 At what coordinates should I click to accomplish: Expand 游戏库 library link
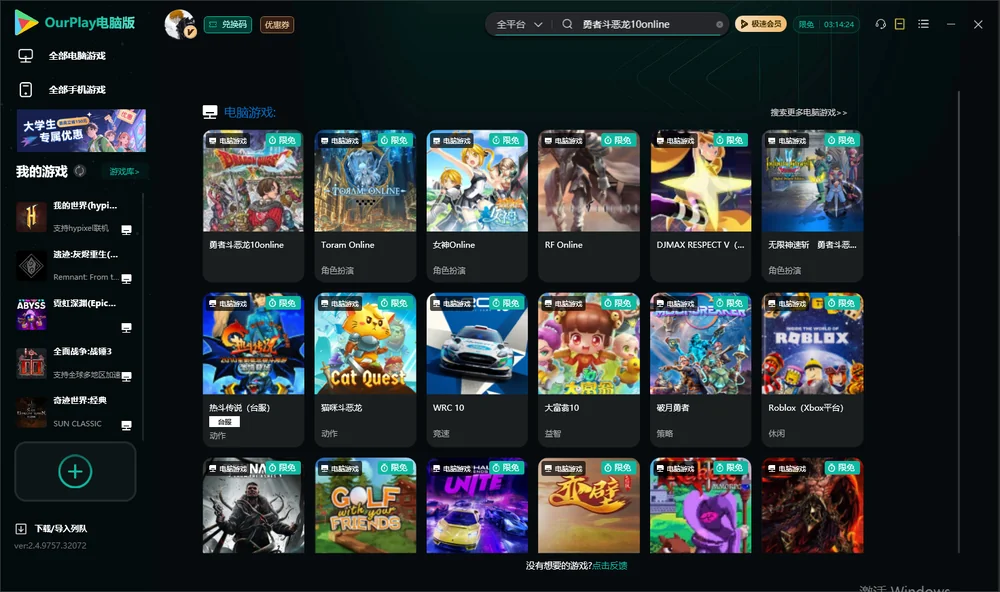[124, 172]
